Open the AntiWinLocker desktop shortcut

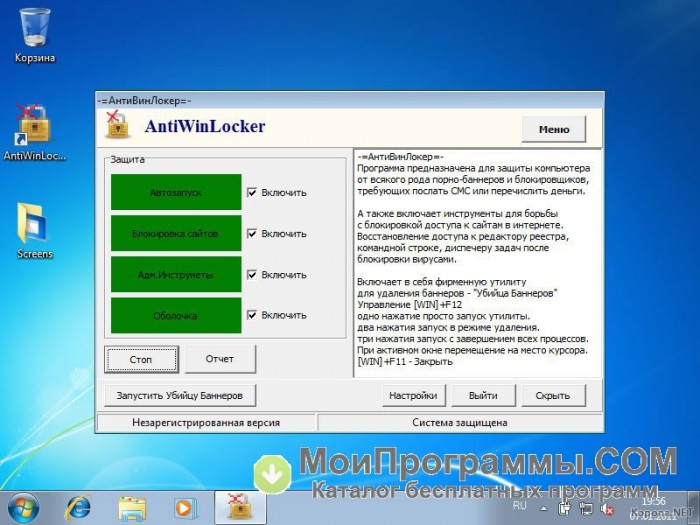(34, 133)
